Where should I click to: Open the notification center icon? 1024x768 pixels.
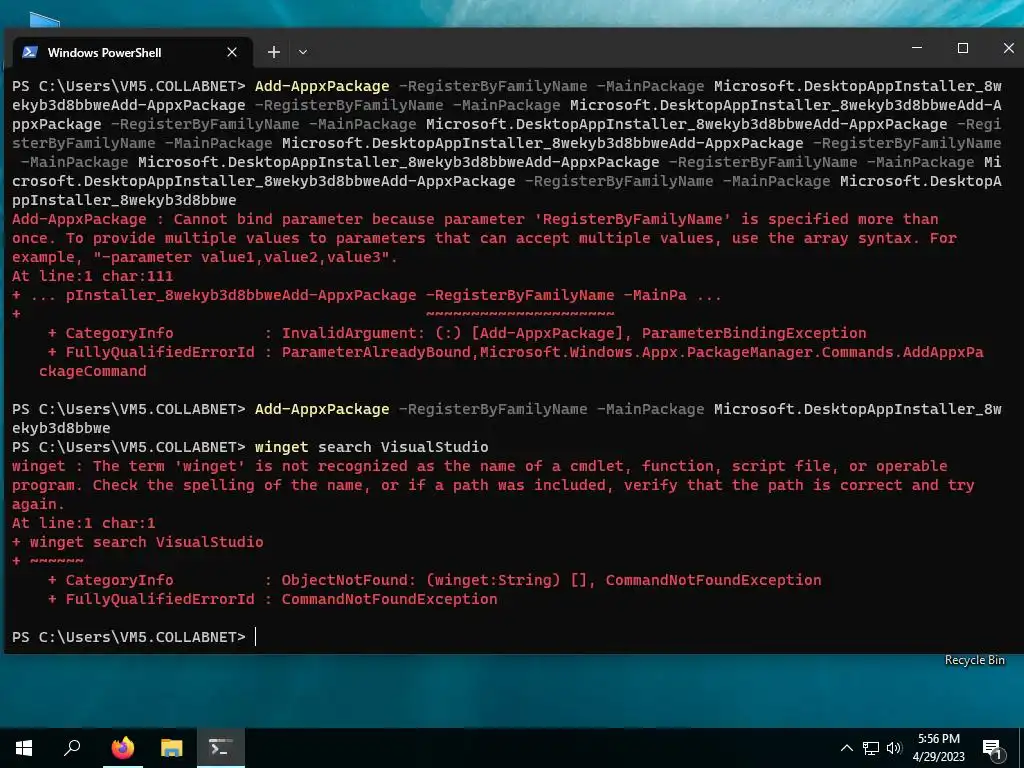(x=993, y=749)
